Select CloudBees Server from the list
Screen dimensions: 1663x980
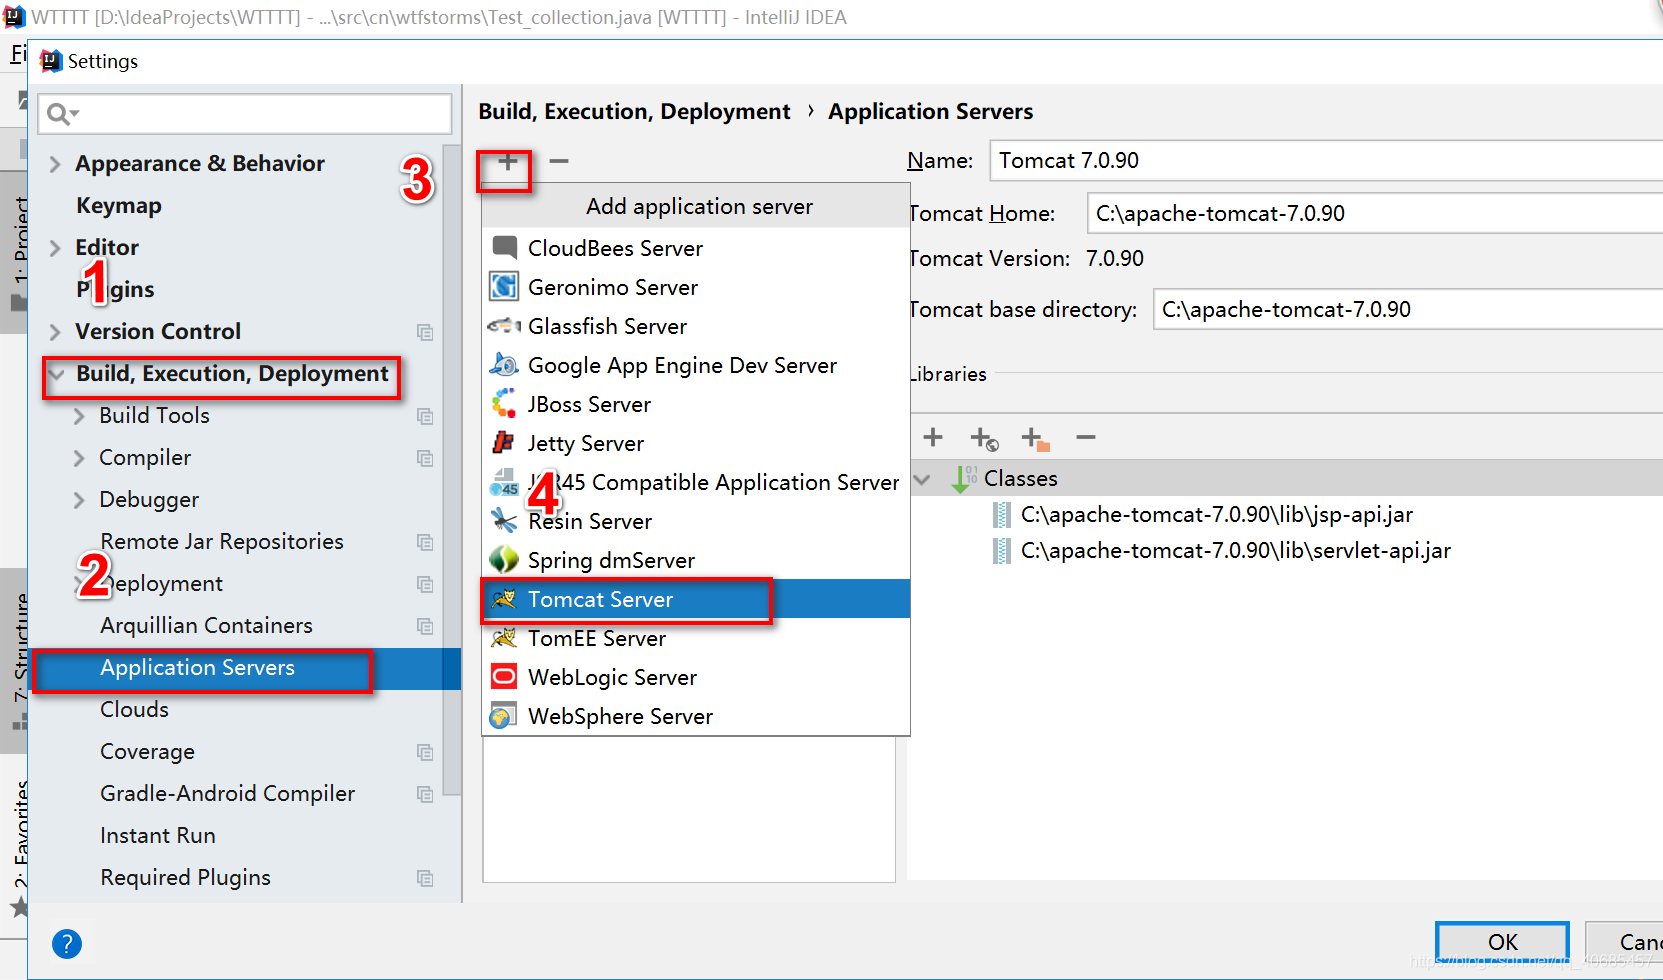click(x=696, y=248)
